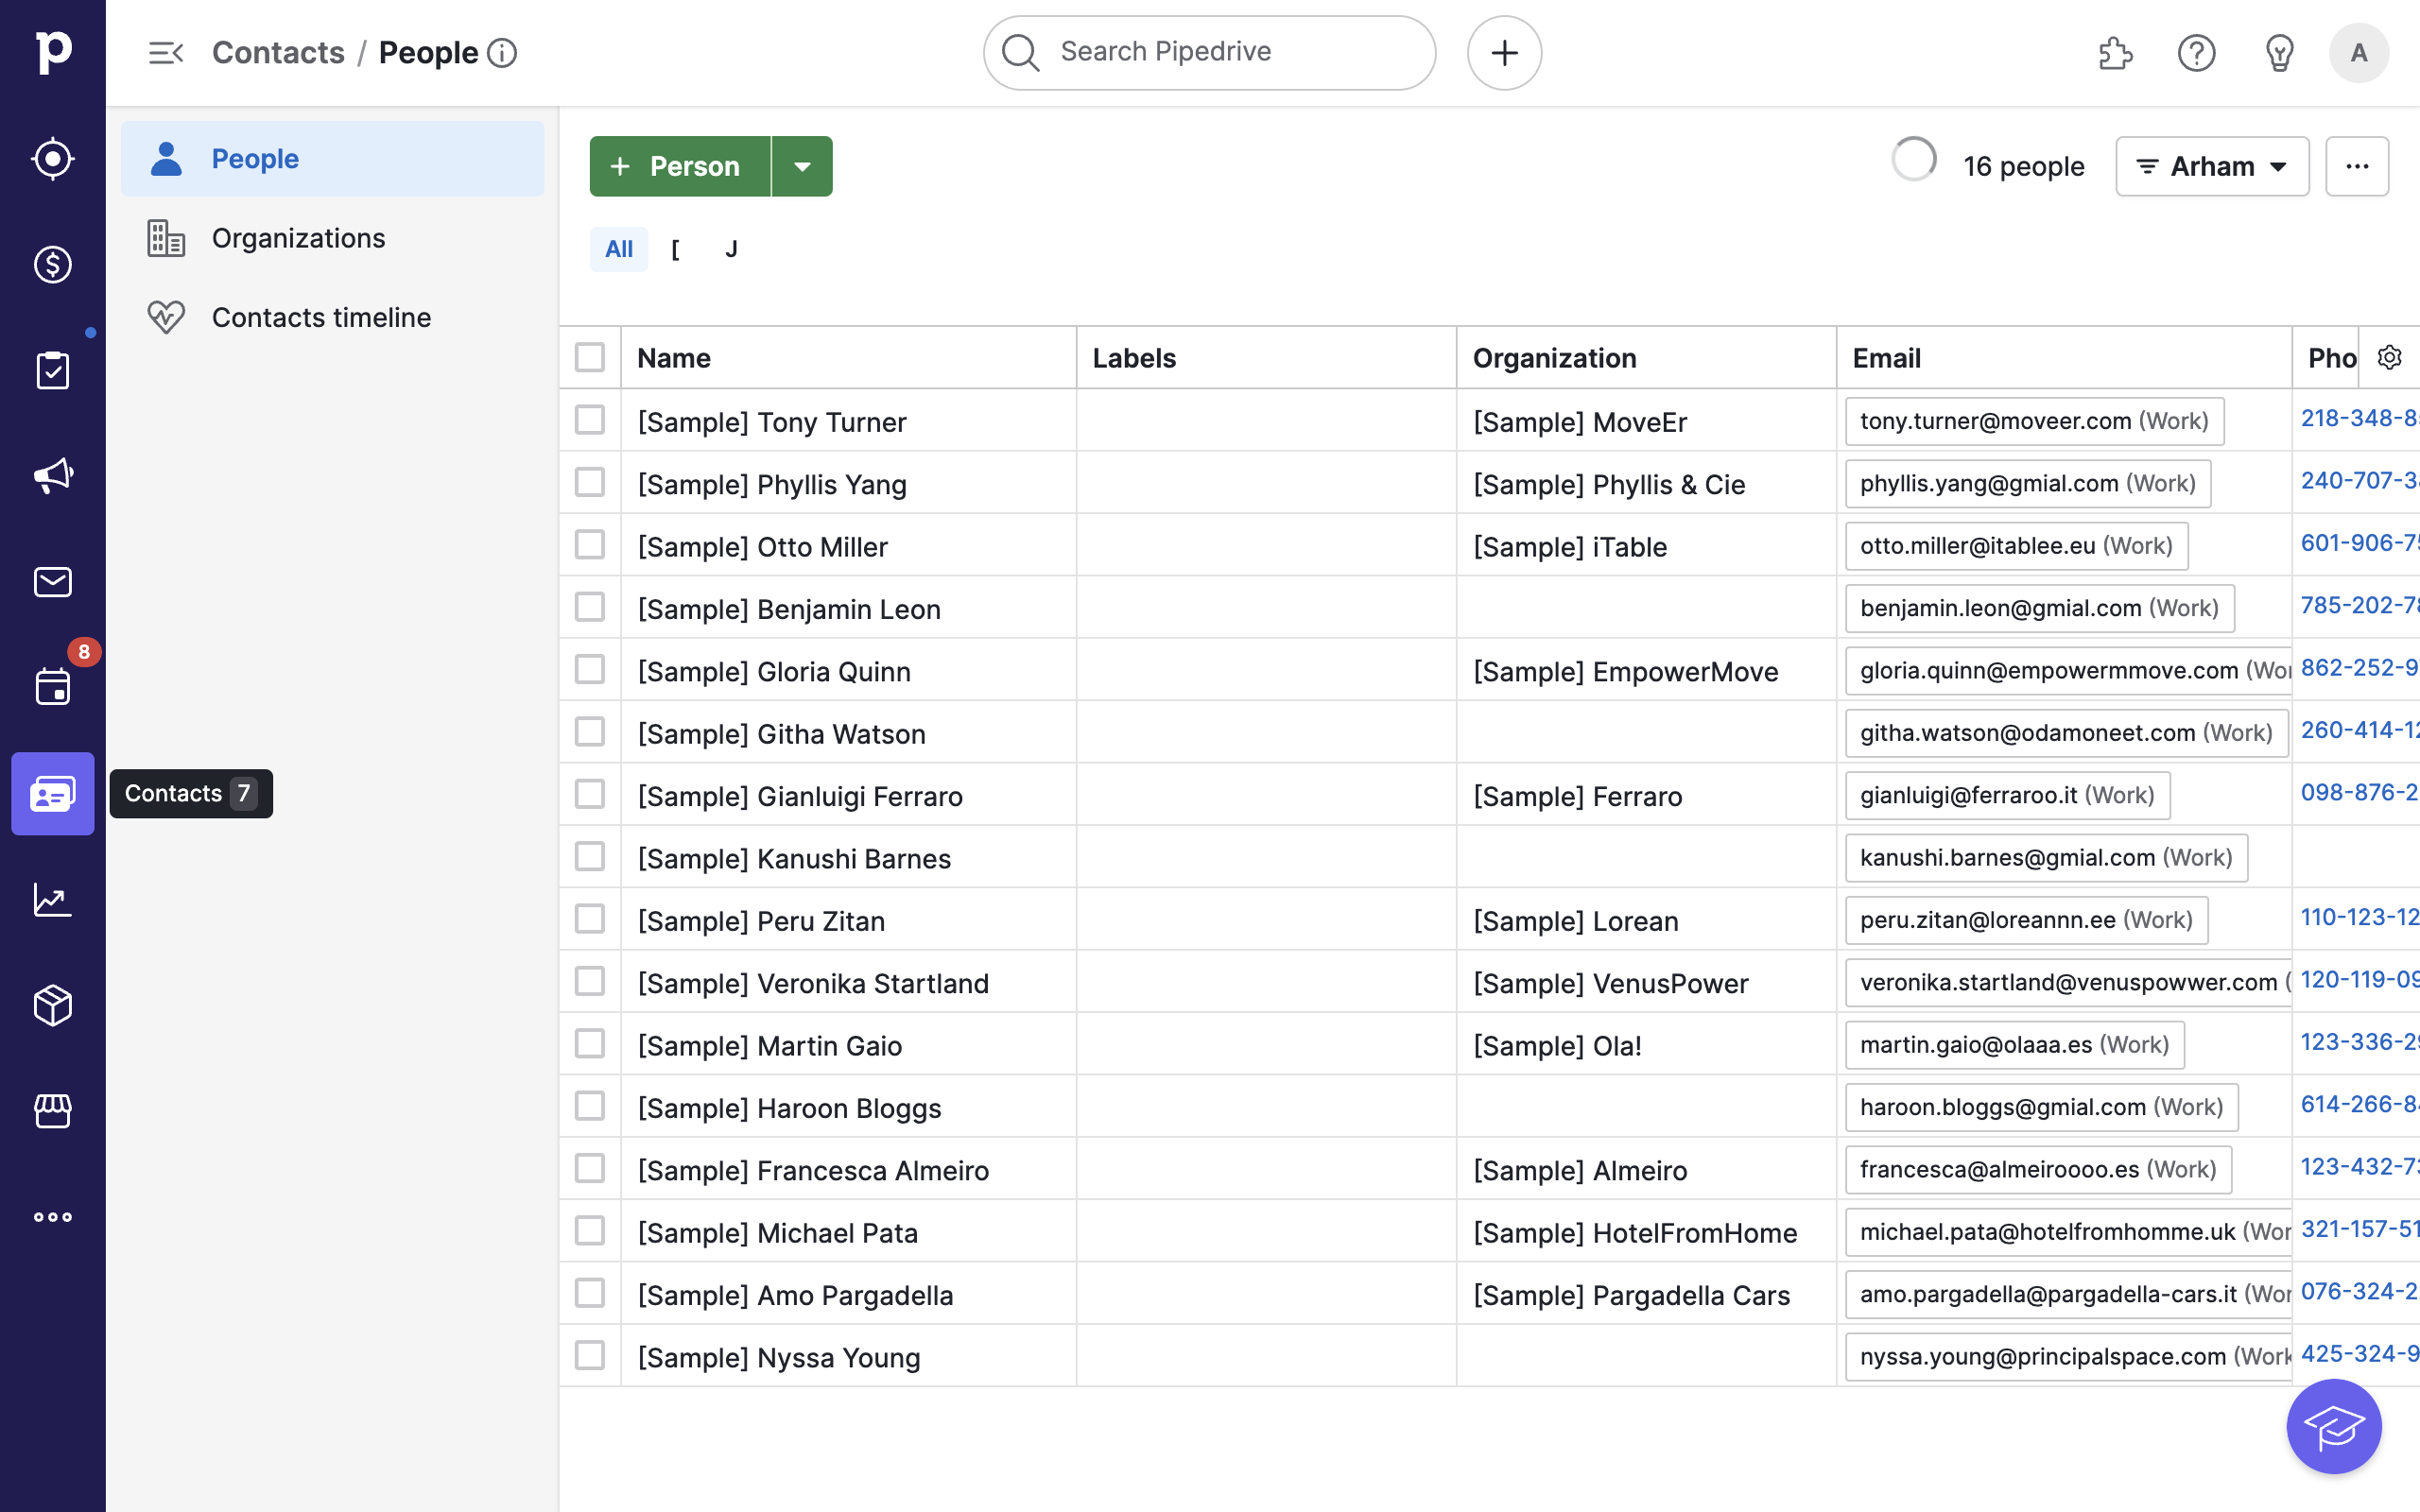The image size is (2420, 1512).
Task: Open the Pipedrive logo home
Action: pyautogui.click(x=53, y=52)
